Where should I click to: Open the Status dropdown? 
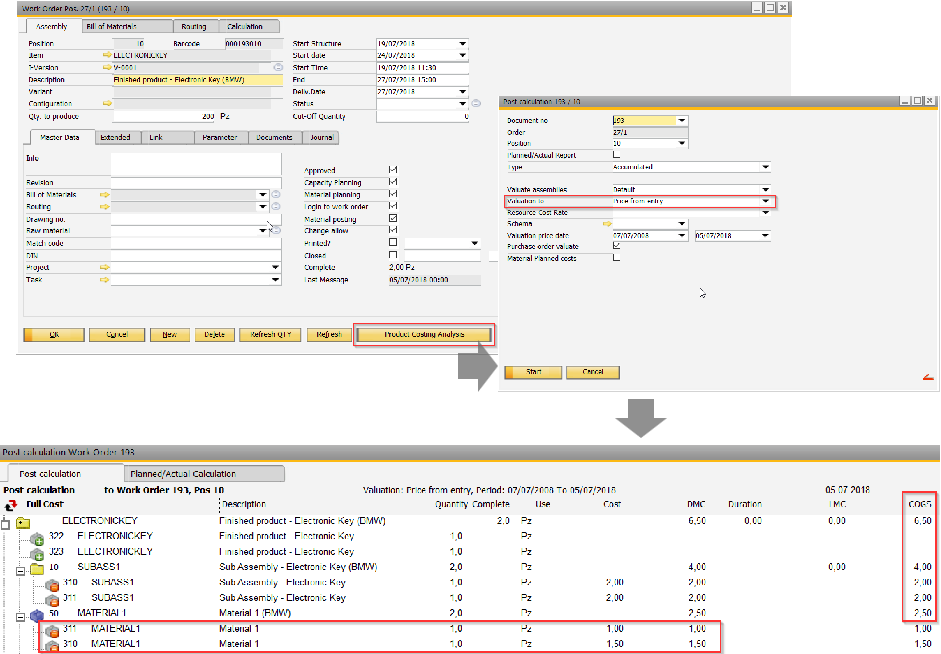tap(462, 103)
